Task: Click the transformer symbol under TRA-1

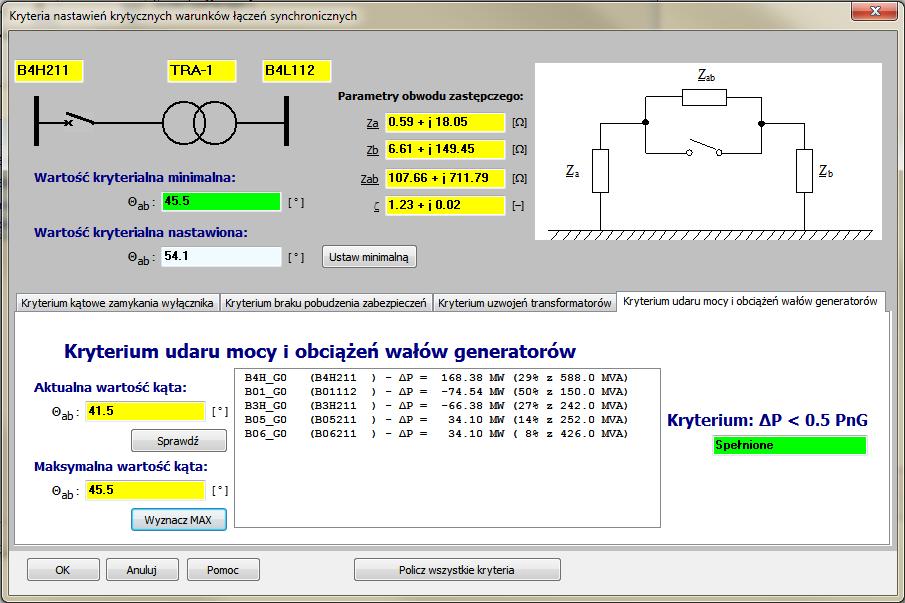Action: [199, 123]
